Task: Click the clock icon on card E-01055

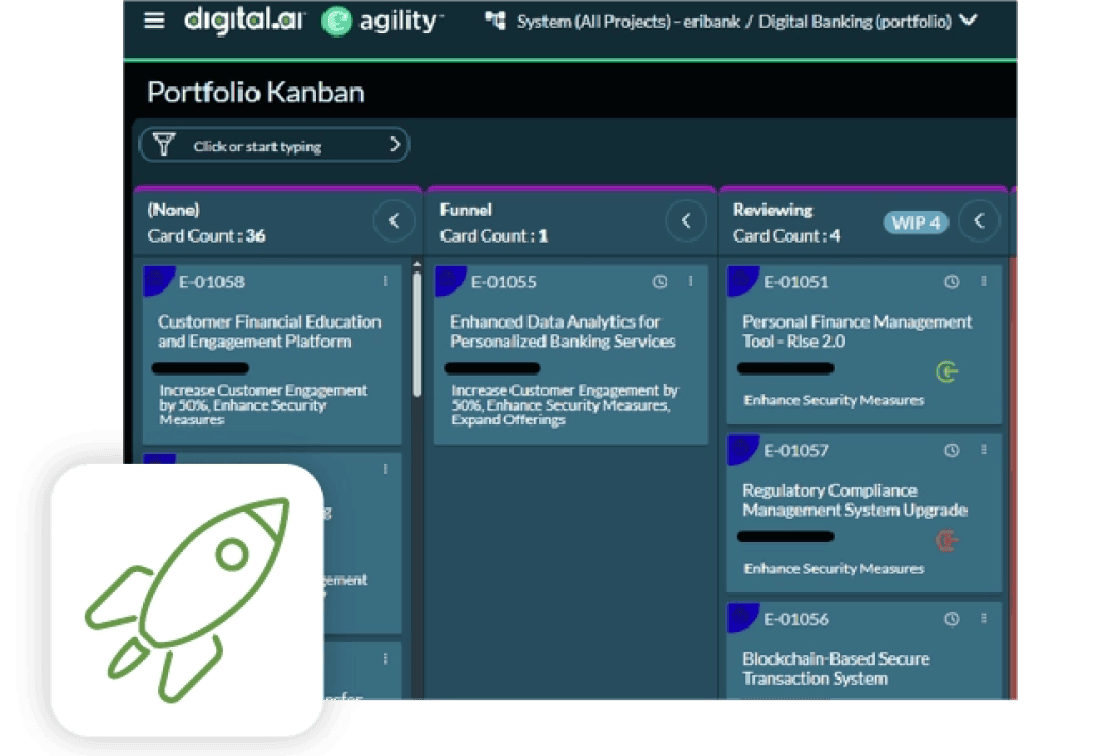Action: (659, 282)
